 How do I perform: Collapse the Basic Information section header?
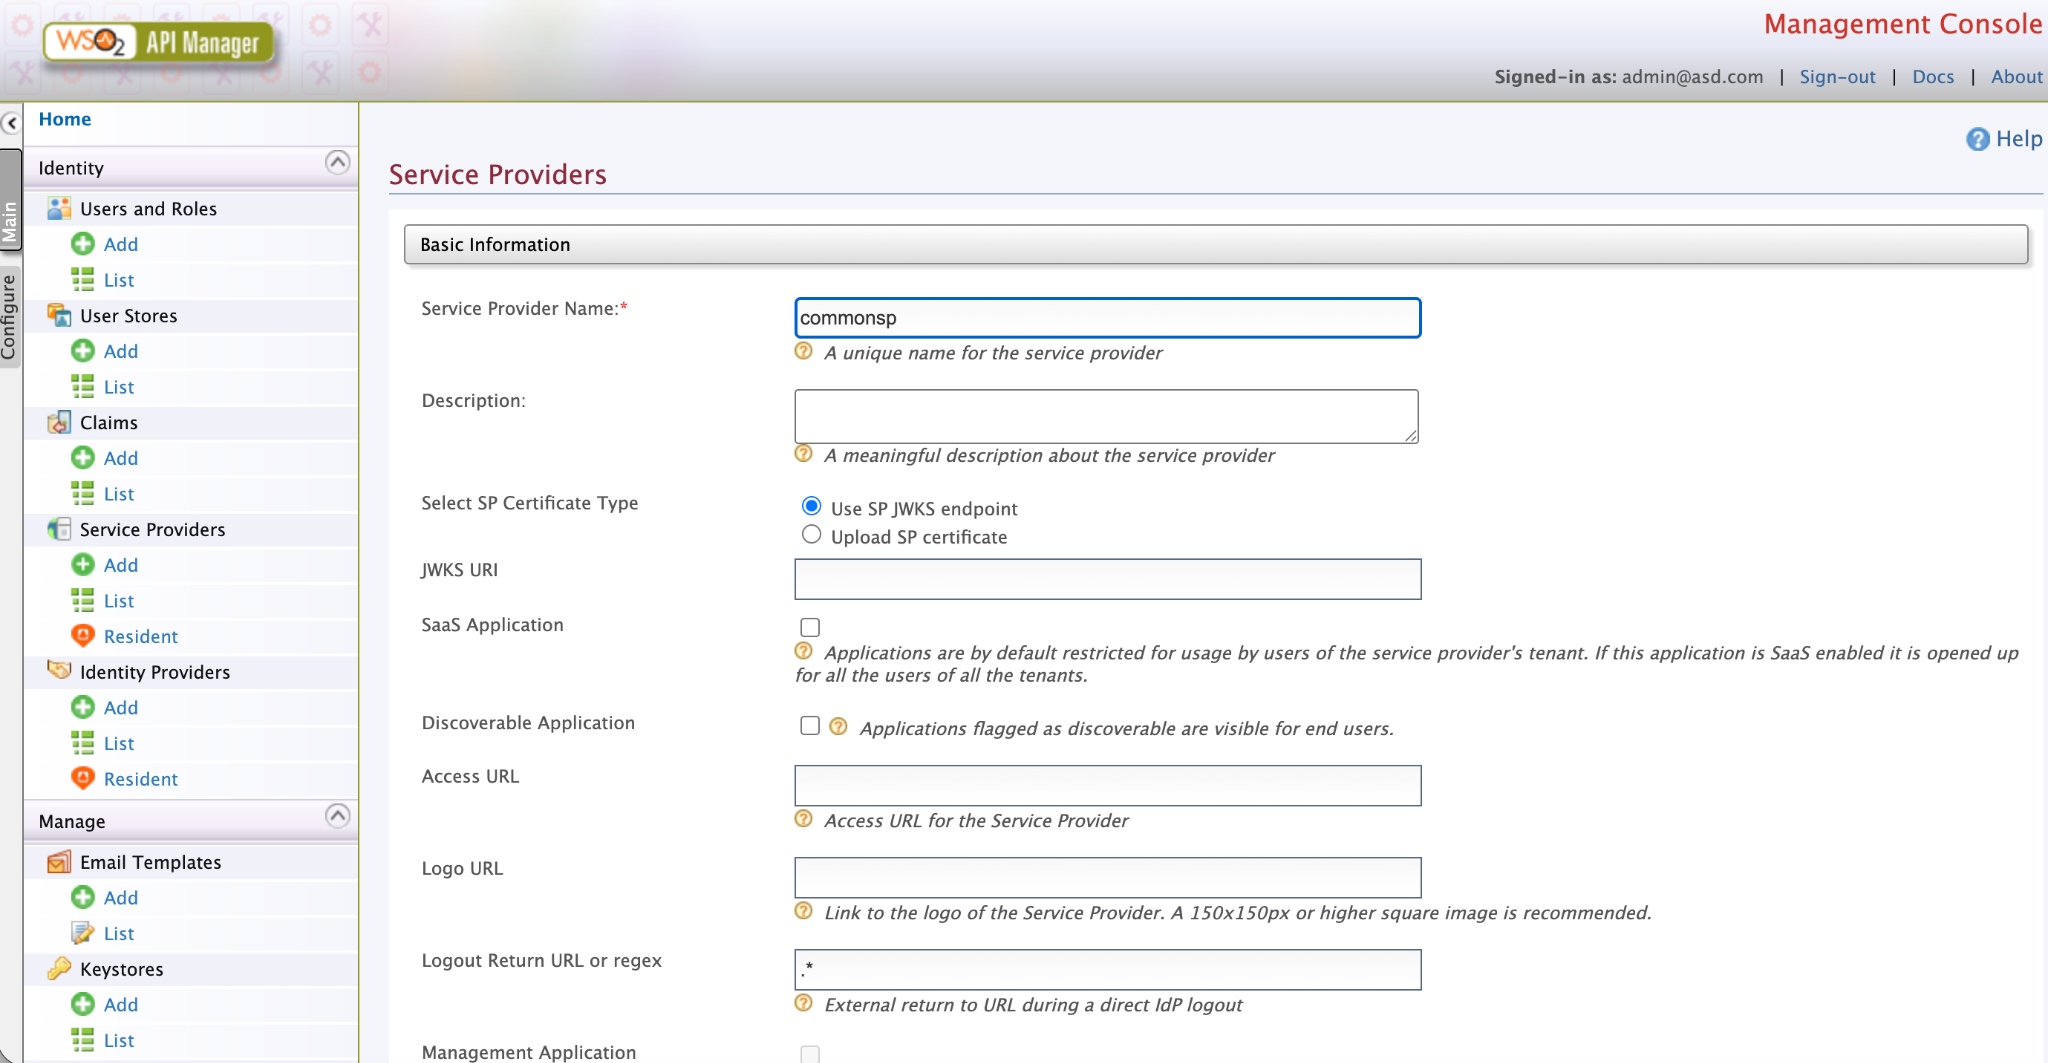click(x=1215, y=244)
